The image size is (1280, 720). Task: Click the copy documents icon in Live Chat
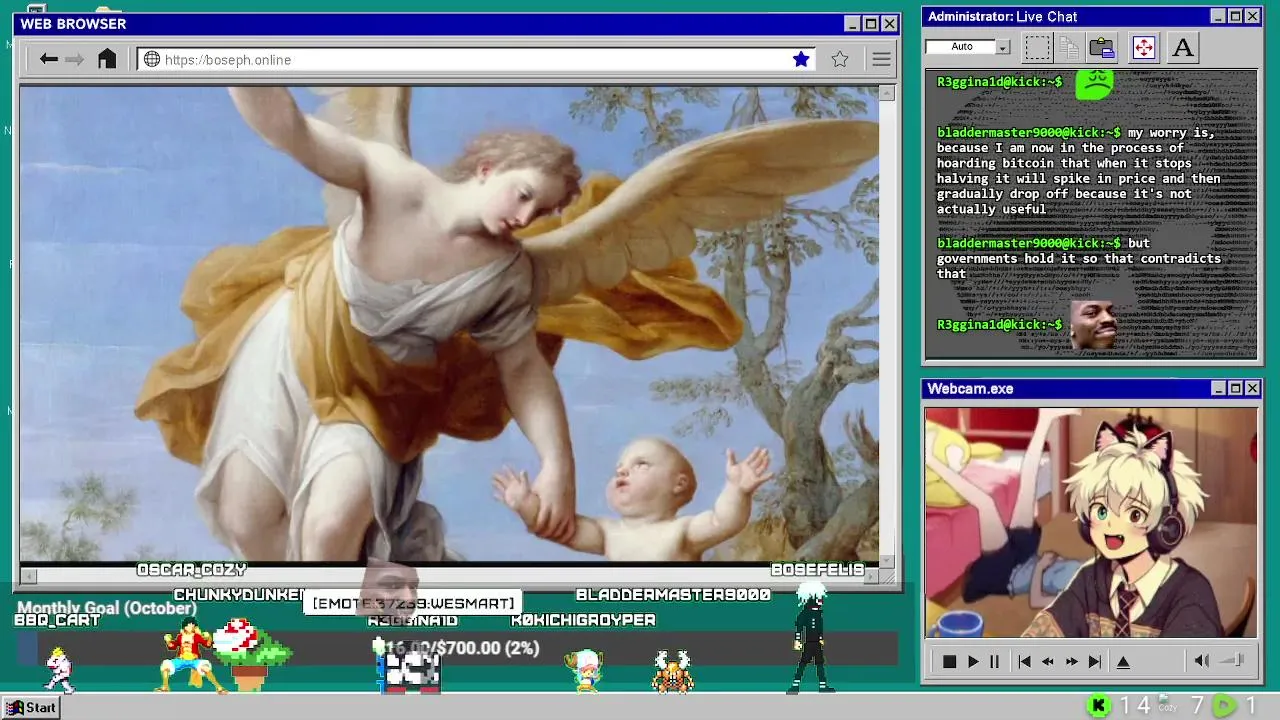1069,47
